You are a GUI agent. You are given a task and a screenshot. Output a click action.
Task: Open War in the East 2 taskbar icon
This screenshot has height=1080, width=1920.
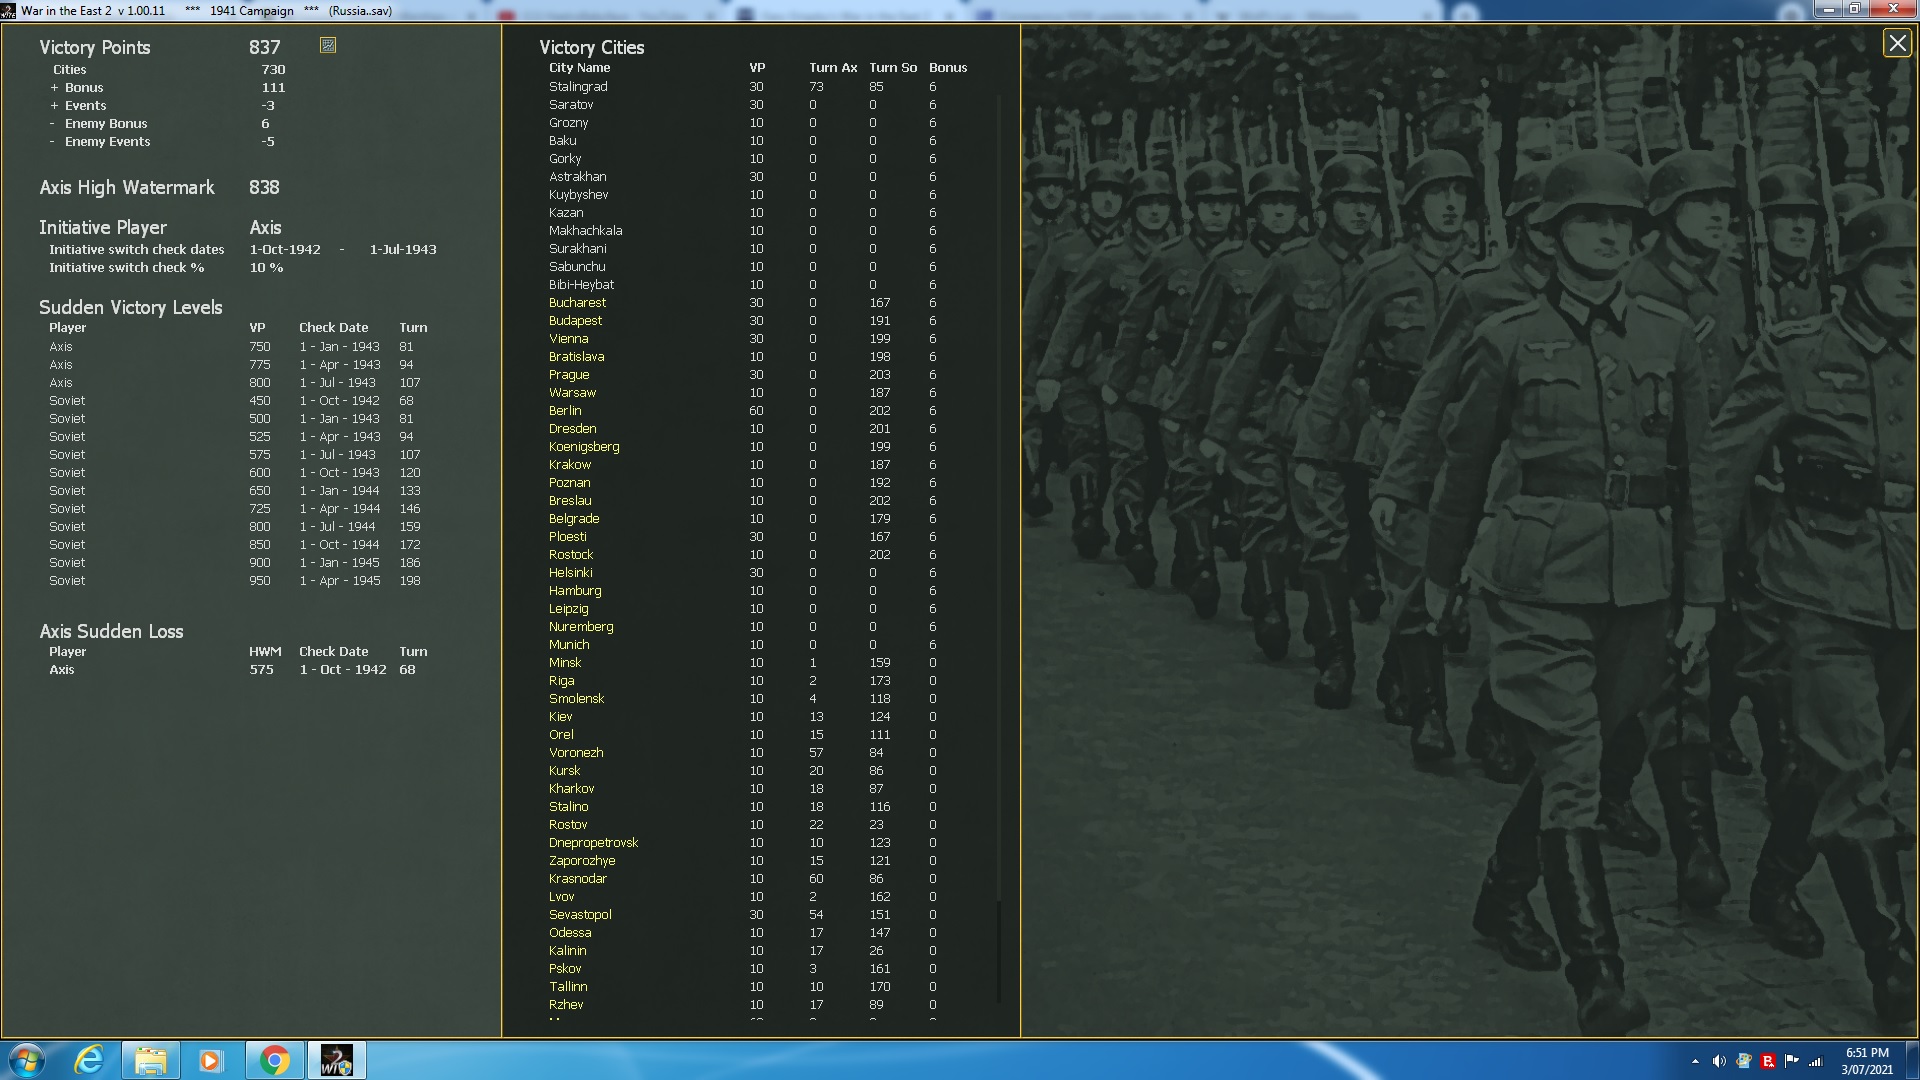pos(336,1060)
